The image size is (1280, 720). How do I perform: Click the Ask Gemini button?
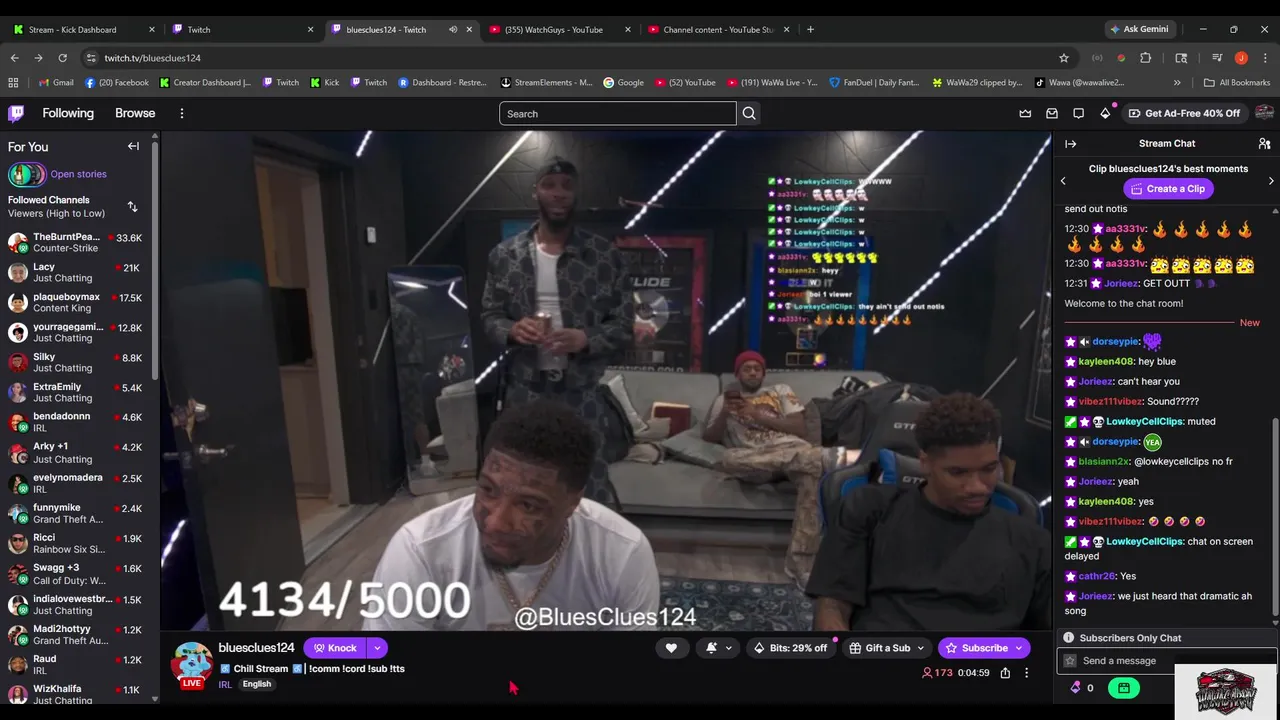click(1138, 29)
